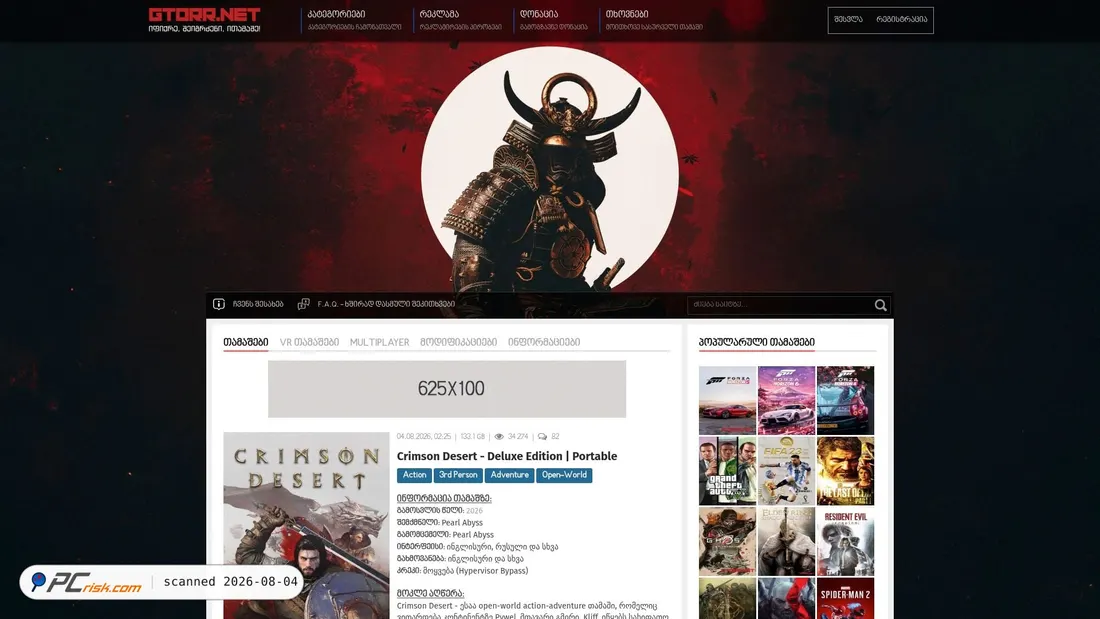The image size is (1100, 619).
Task: Open the Grand Theft Auto V thumbnail
Action: pos(727,471)
